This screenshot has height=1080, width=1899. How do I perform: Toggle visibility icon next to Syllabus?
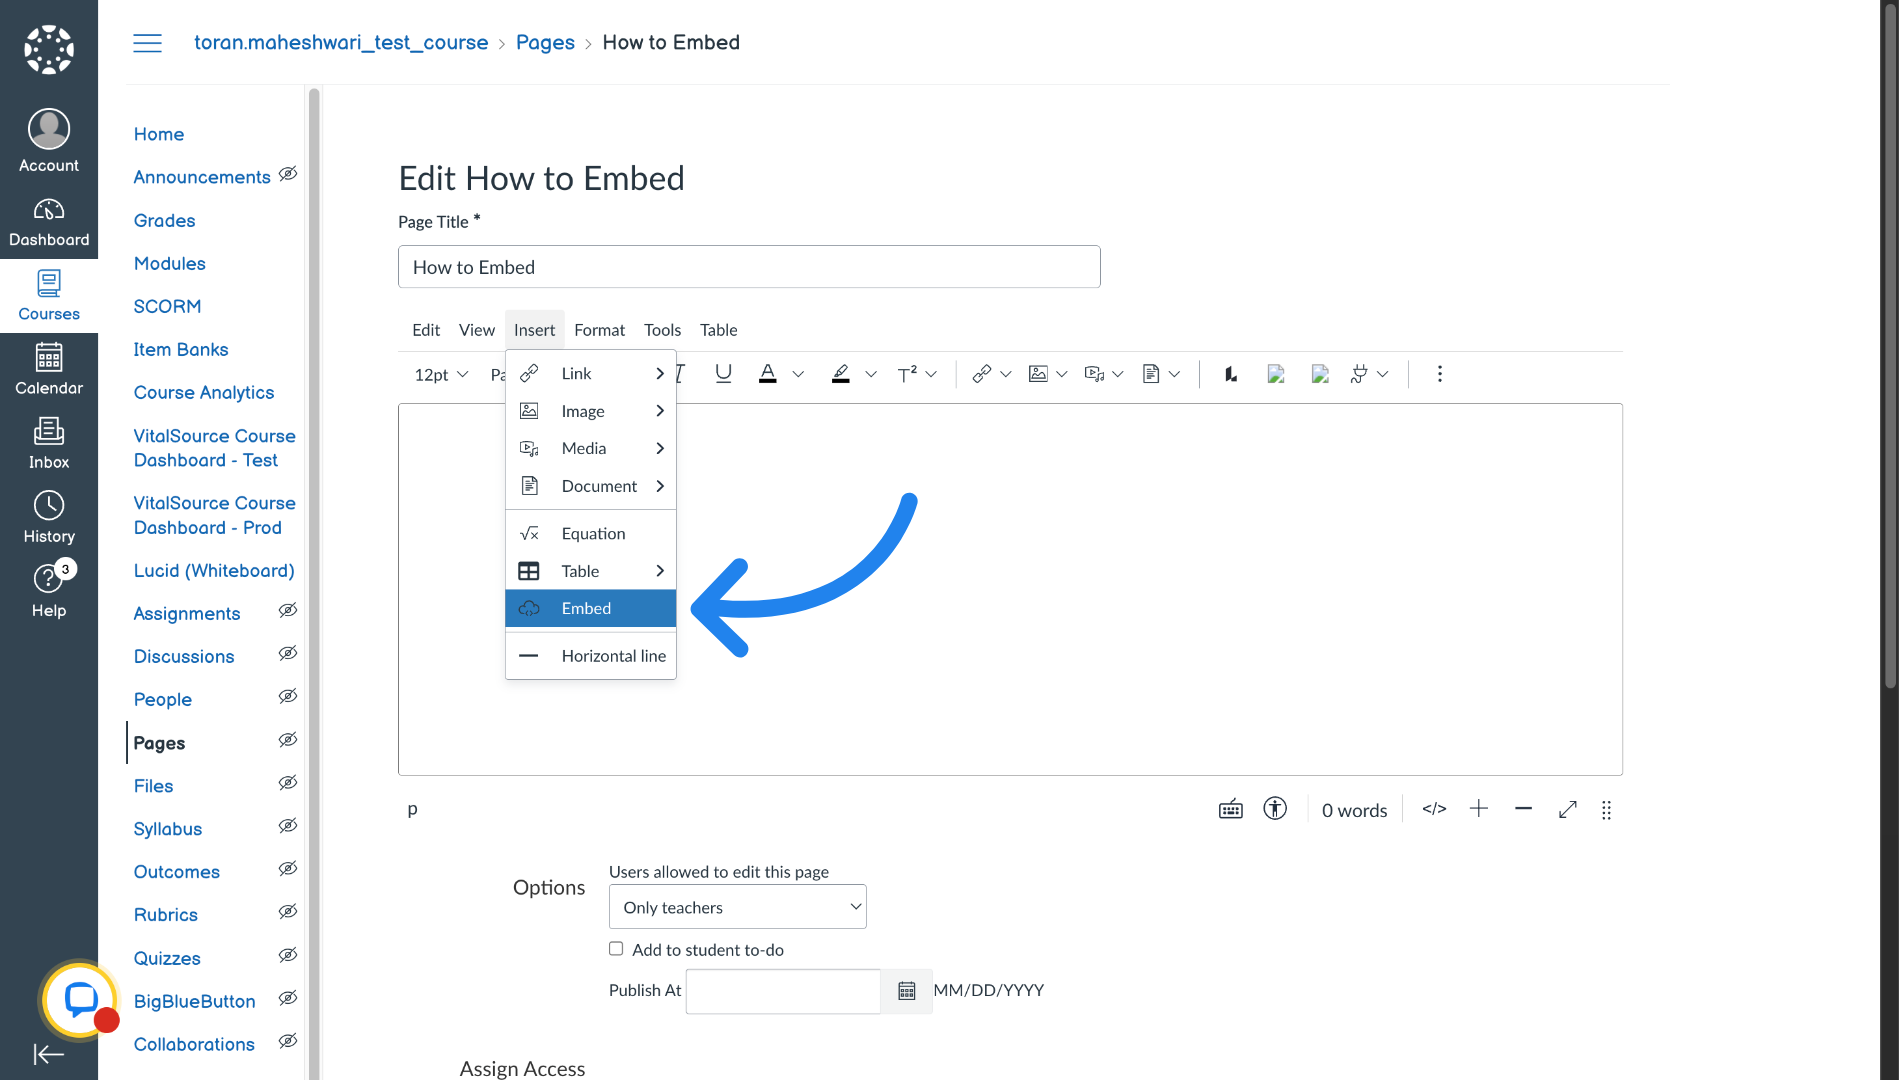click(x=288, y=826)
